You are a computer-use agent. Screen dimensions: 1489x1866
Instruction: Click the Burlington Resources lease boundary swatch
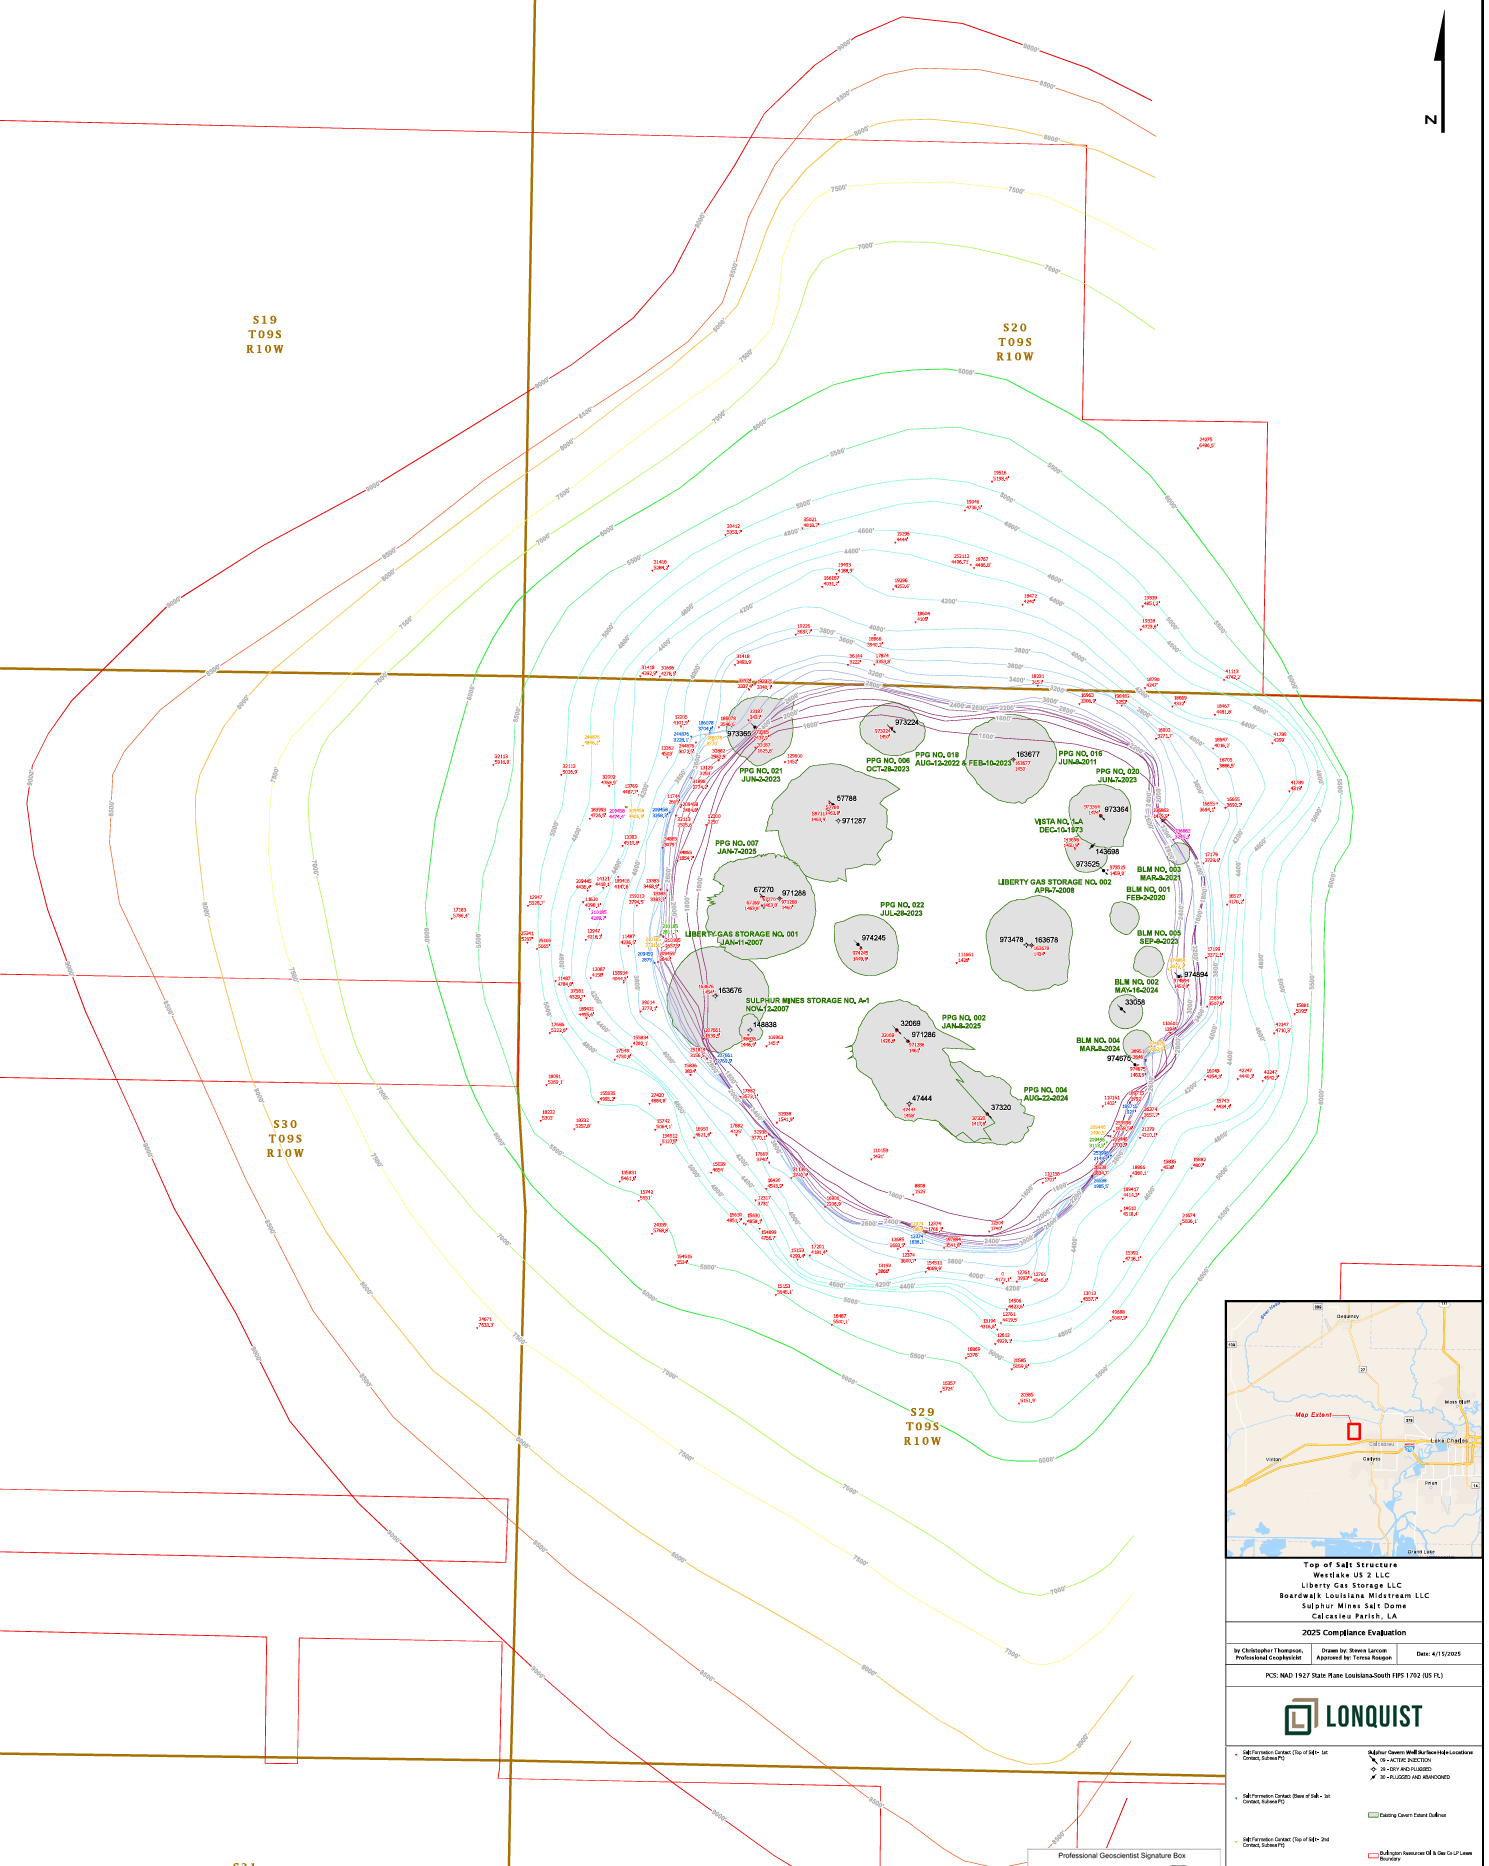1373,1855
